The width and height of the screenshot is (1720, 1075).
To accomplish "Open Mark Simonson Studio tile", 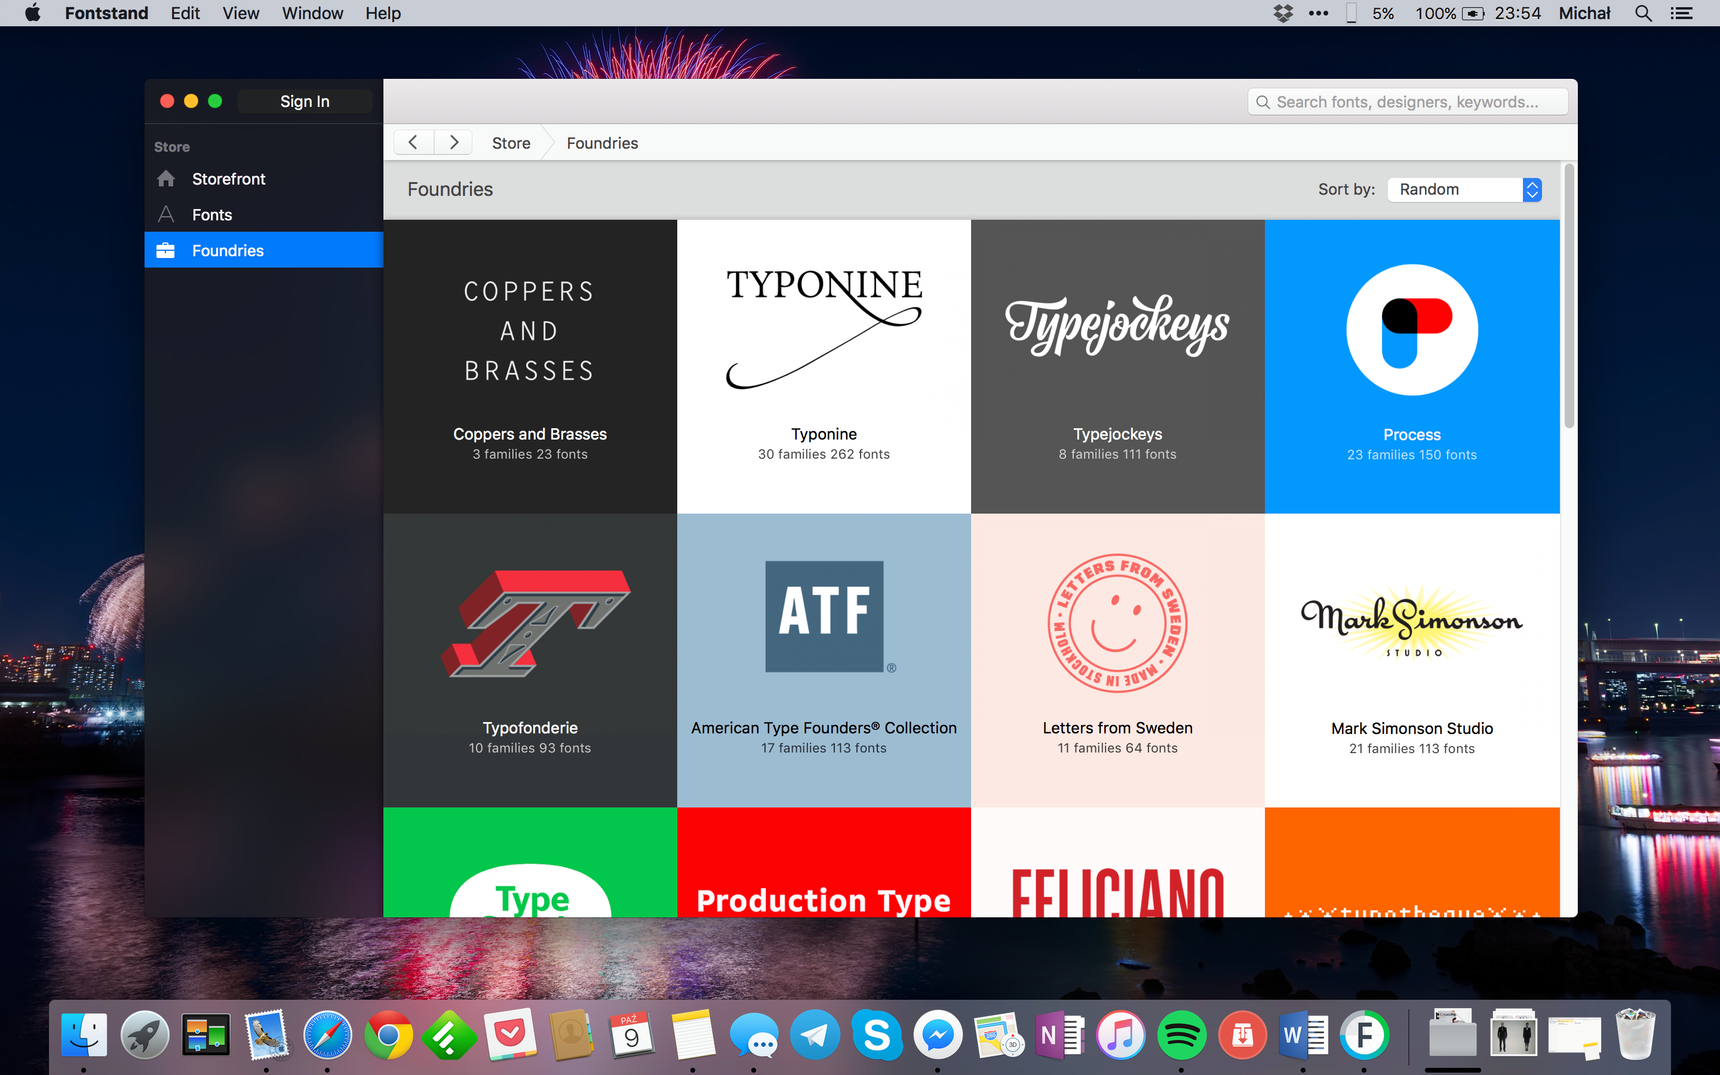I will 1412,660.
